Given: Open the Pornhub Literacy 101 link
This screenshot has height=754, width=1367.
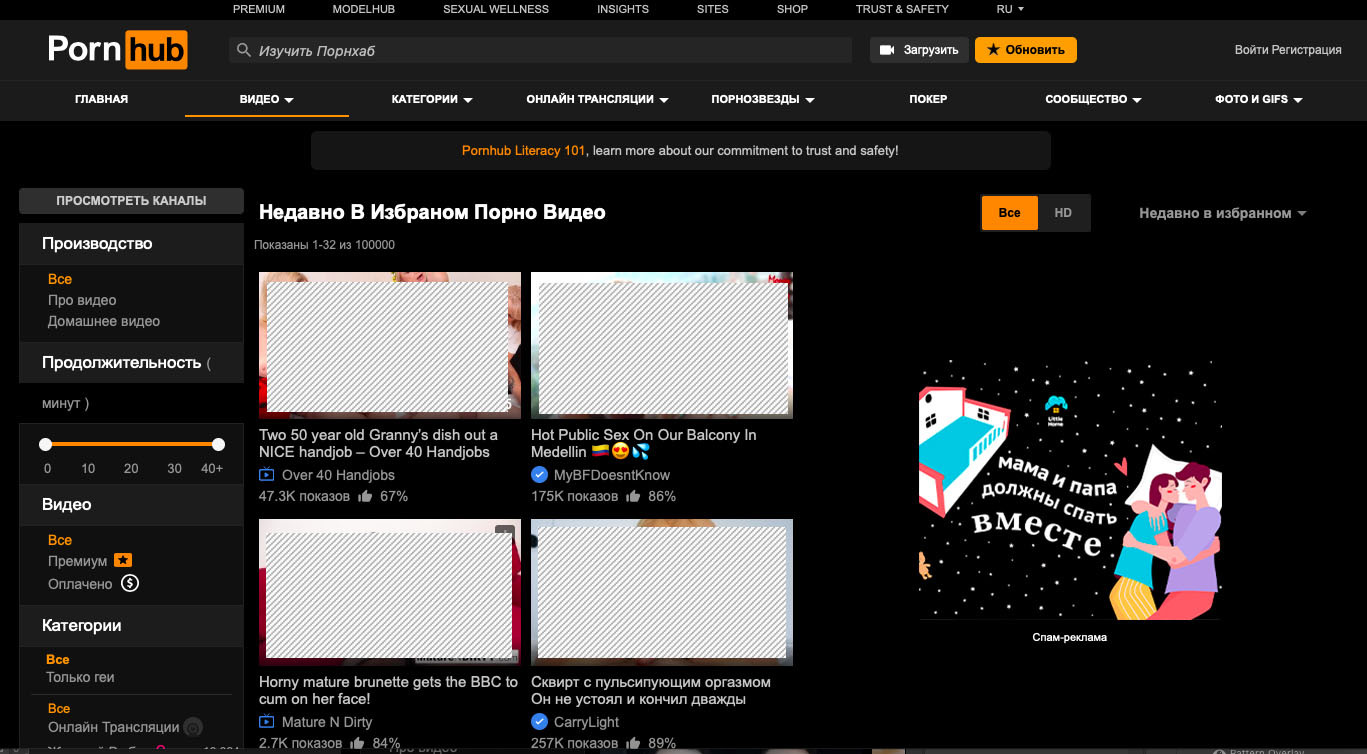Looking at the screenshot, I should (x=524, y=150).
